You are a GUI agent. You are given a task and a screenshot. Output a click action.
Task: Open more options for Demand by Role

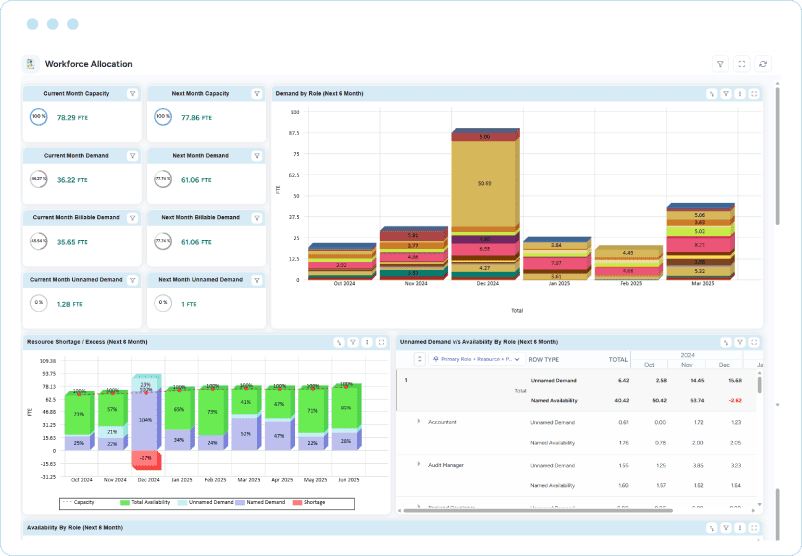740,94
